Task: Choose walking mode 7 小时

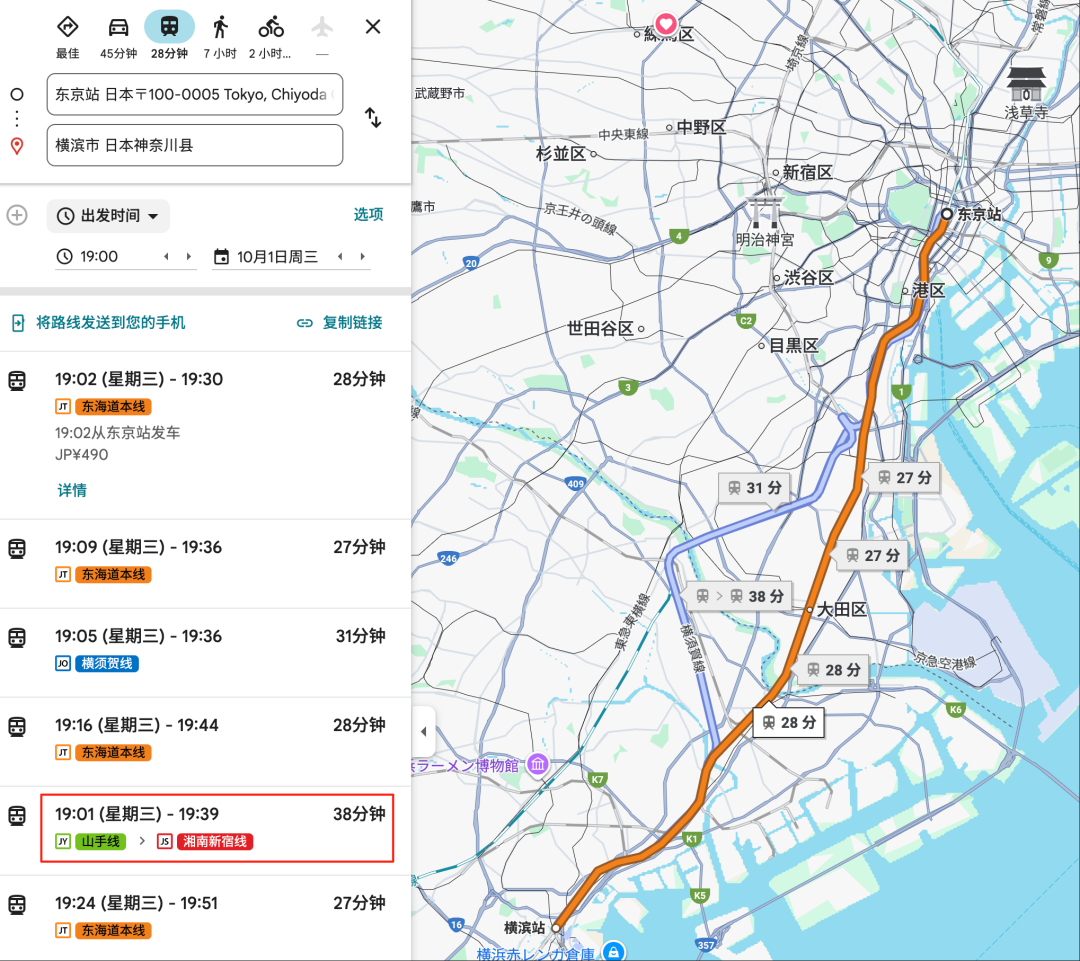Action: tap(220, 36)
